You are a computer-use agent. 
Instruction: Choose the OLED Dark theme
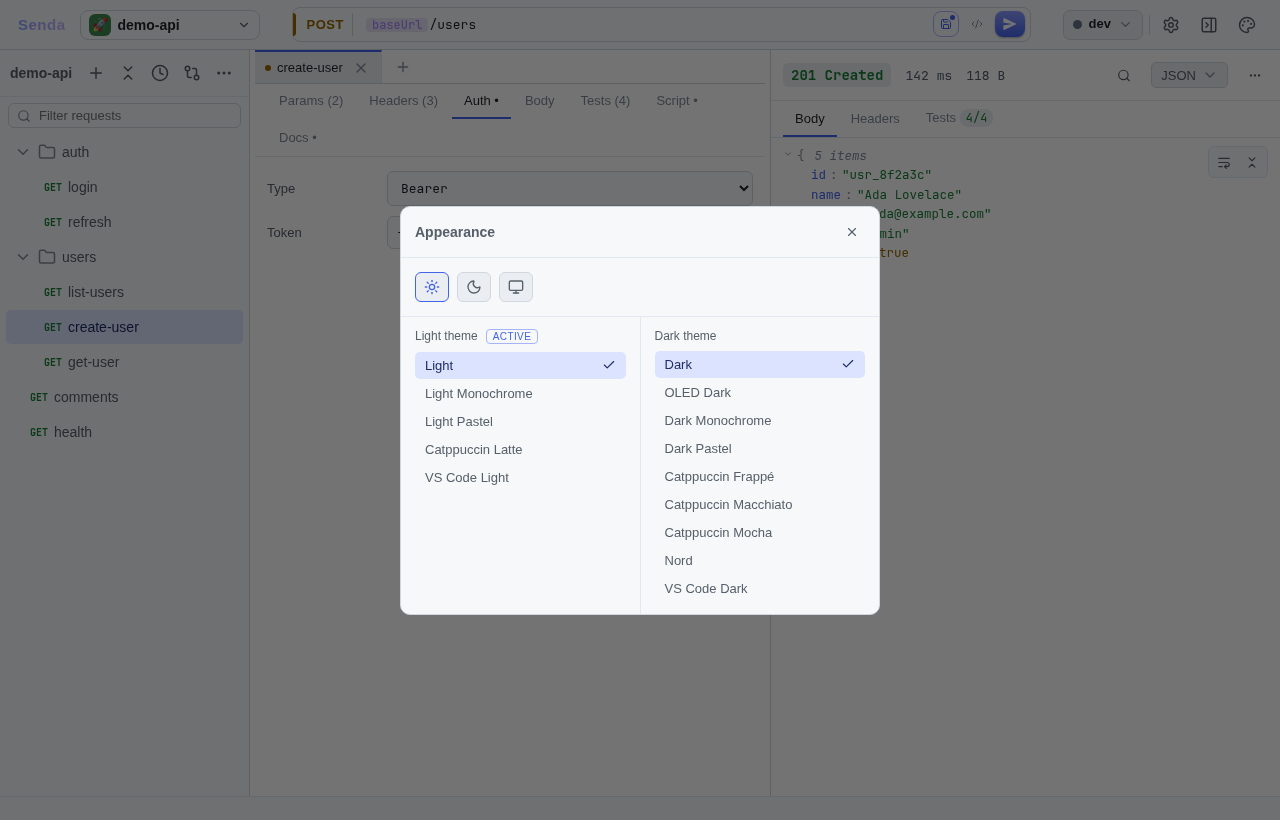coord(760,393)
